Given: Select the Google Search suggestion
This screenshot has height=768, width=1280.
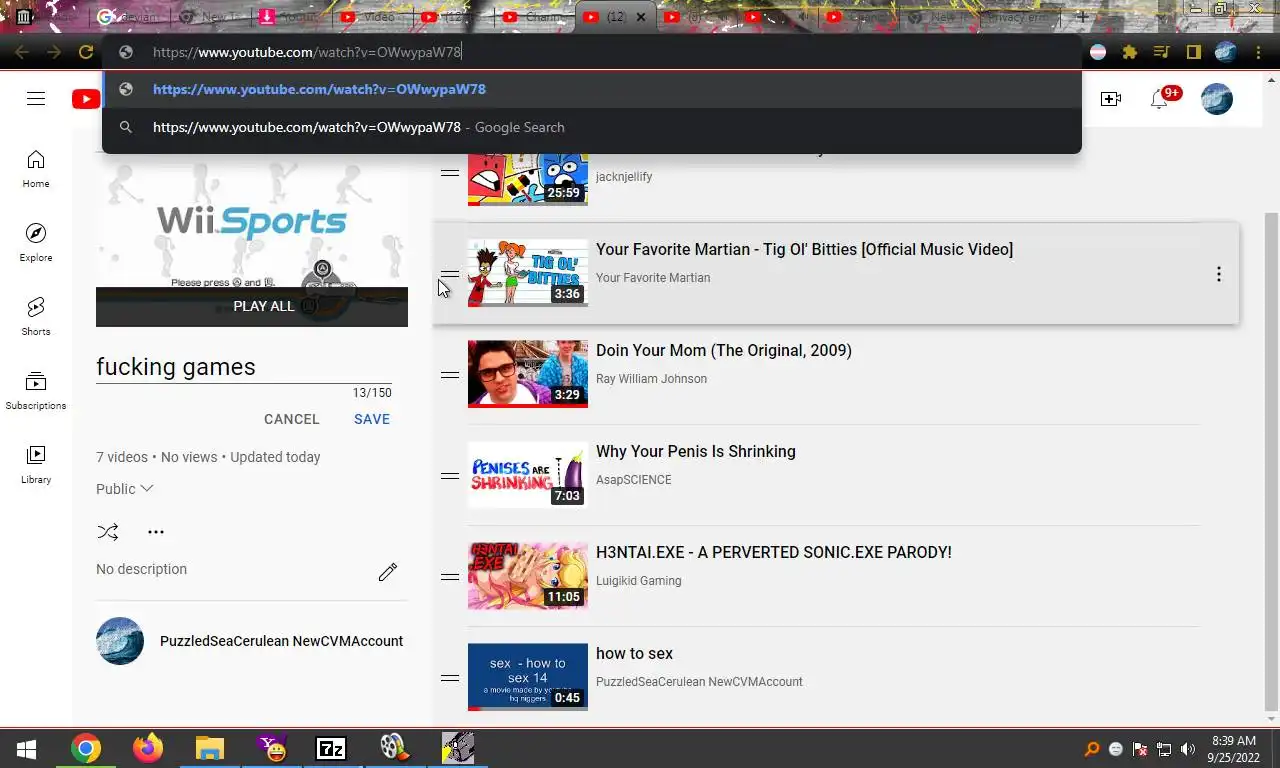Looking at the screenshot, I should (x=592, y=127).
